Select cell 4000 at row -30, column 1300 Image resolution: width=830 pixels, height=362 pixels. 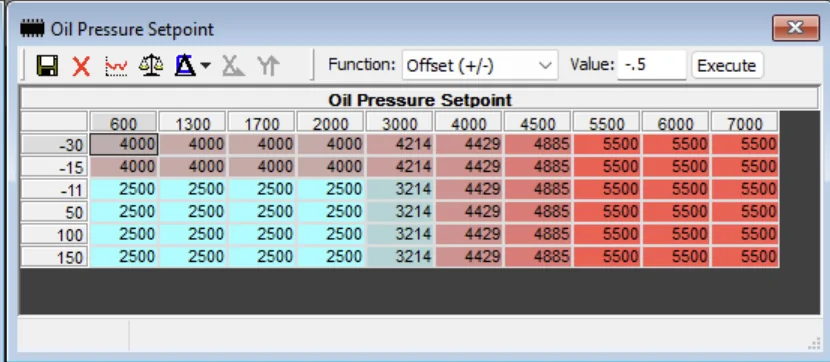click(193, 144)
